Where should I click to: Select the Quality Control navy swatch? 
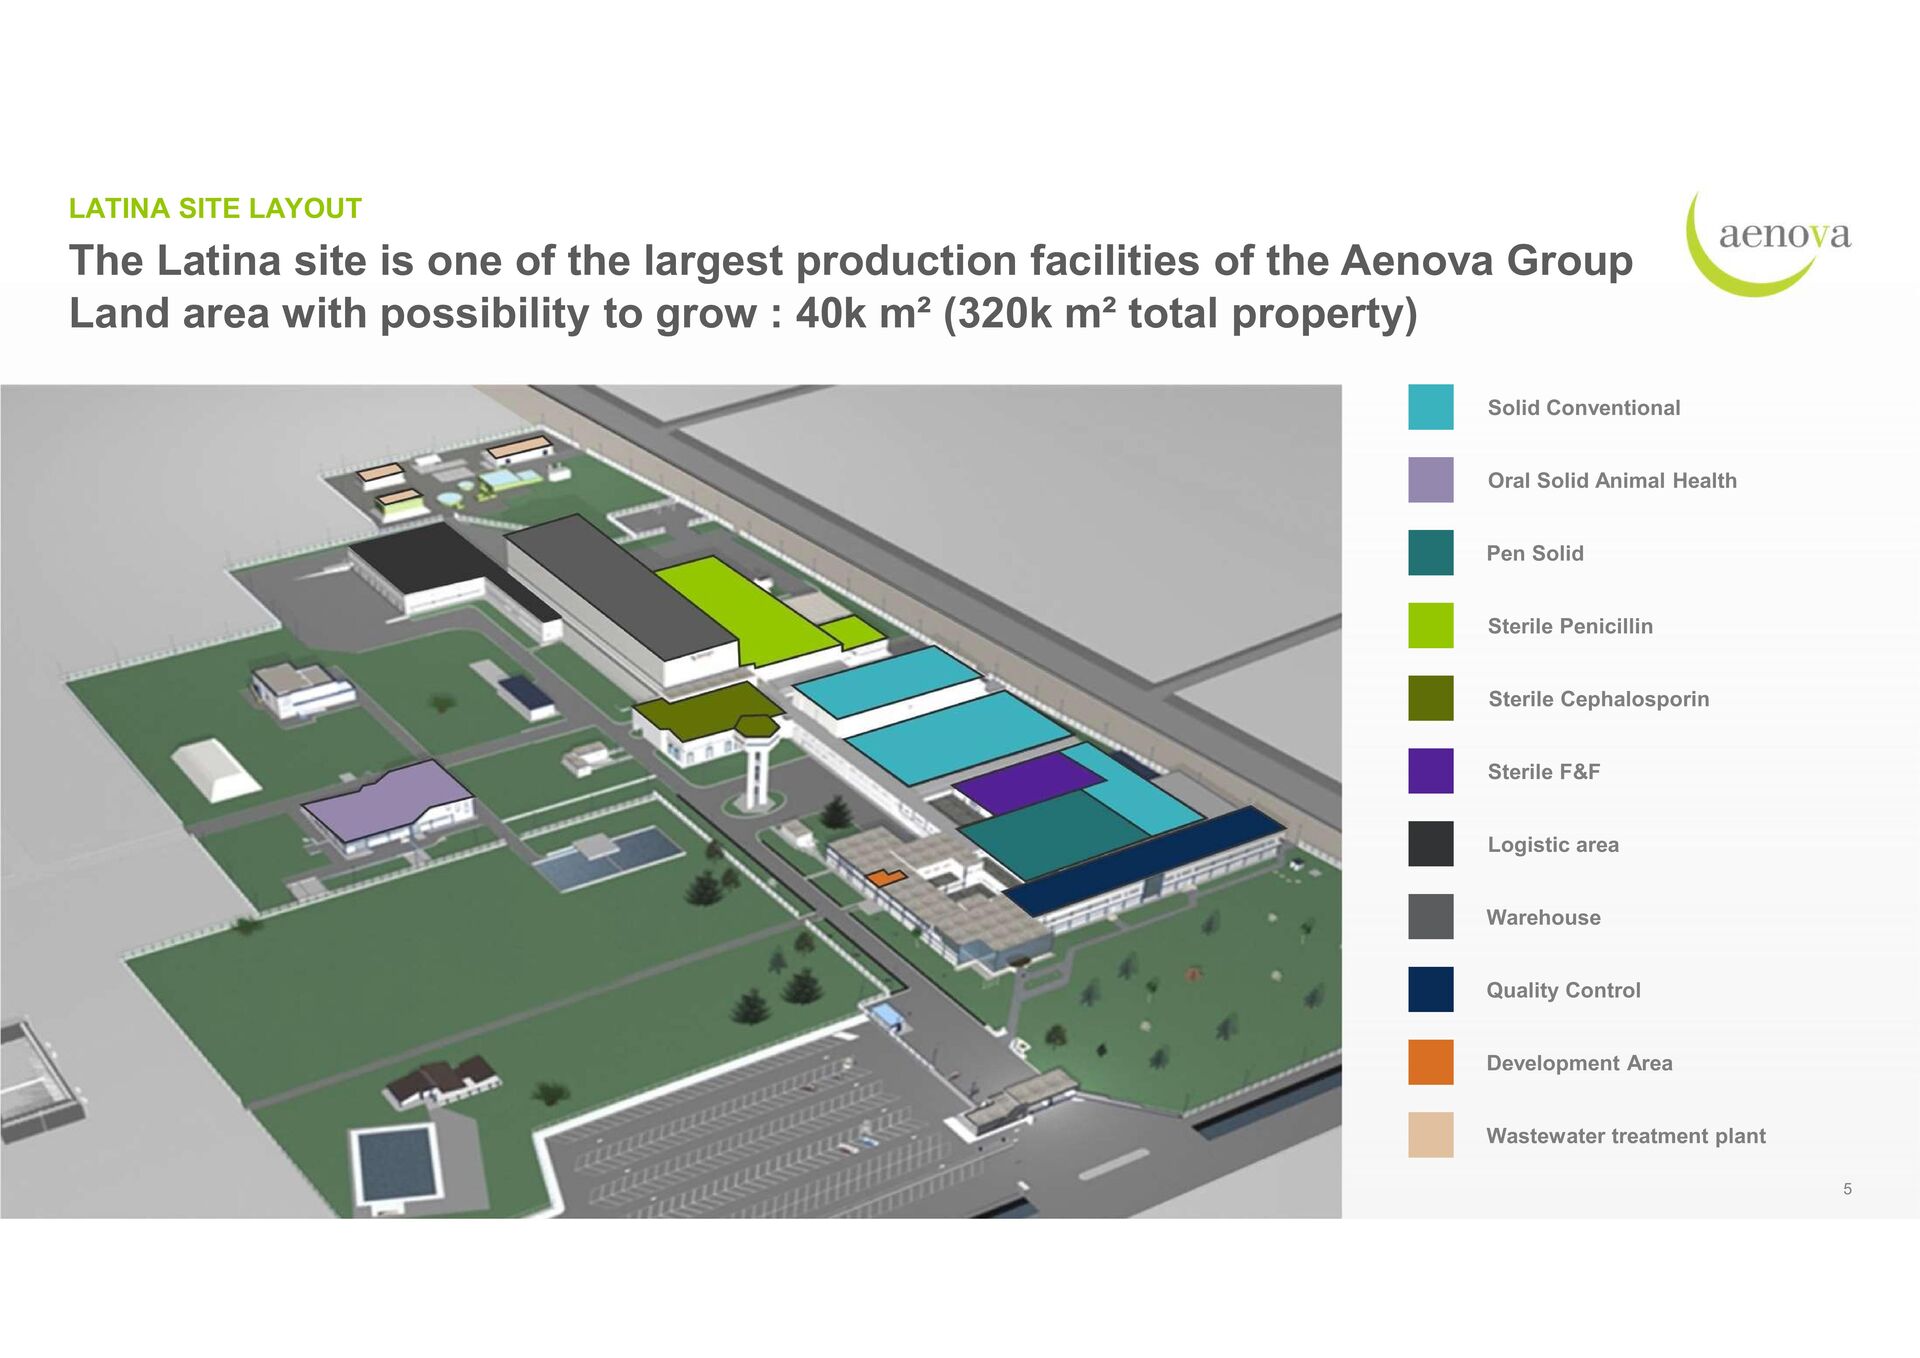point(1430,990)
